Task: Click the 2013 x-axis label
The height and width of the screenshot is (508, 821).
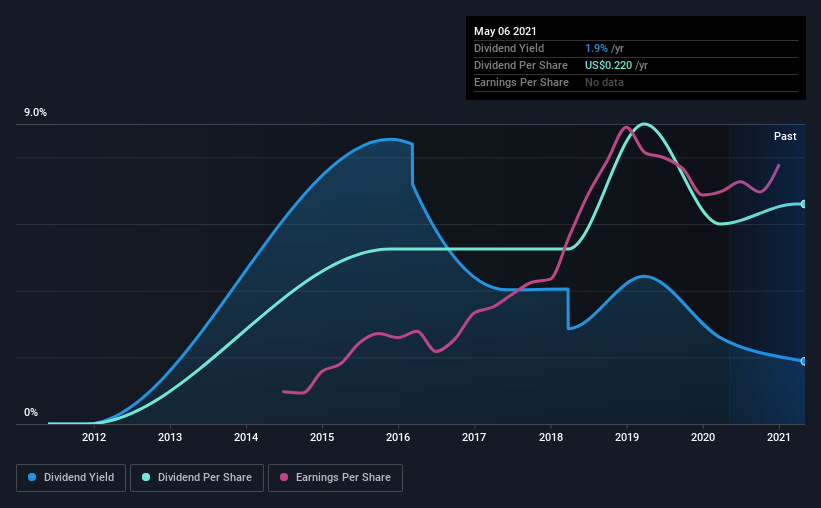Action: (170, 437)
